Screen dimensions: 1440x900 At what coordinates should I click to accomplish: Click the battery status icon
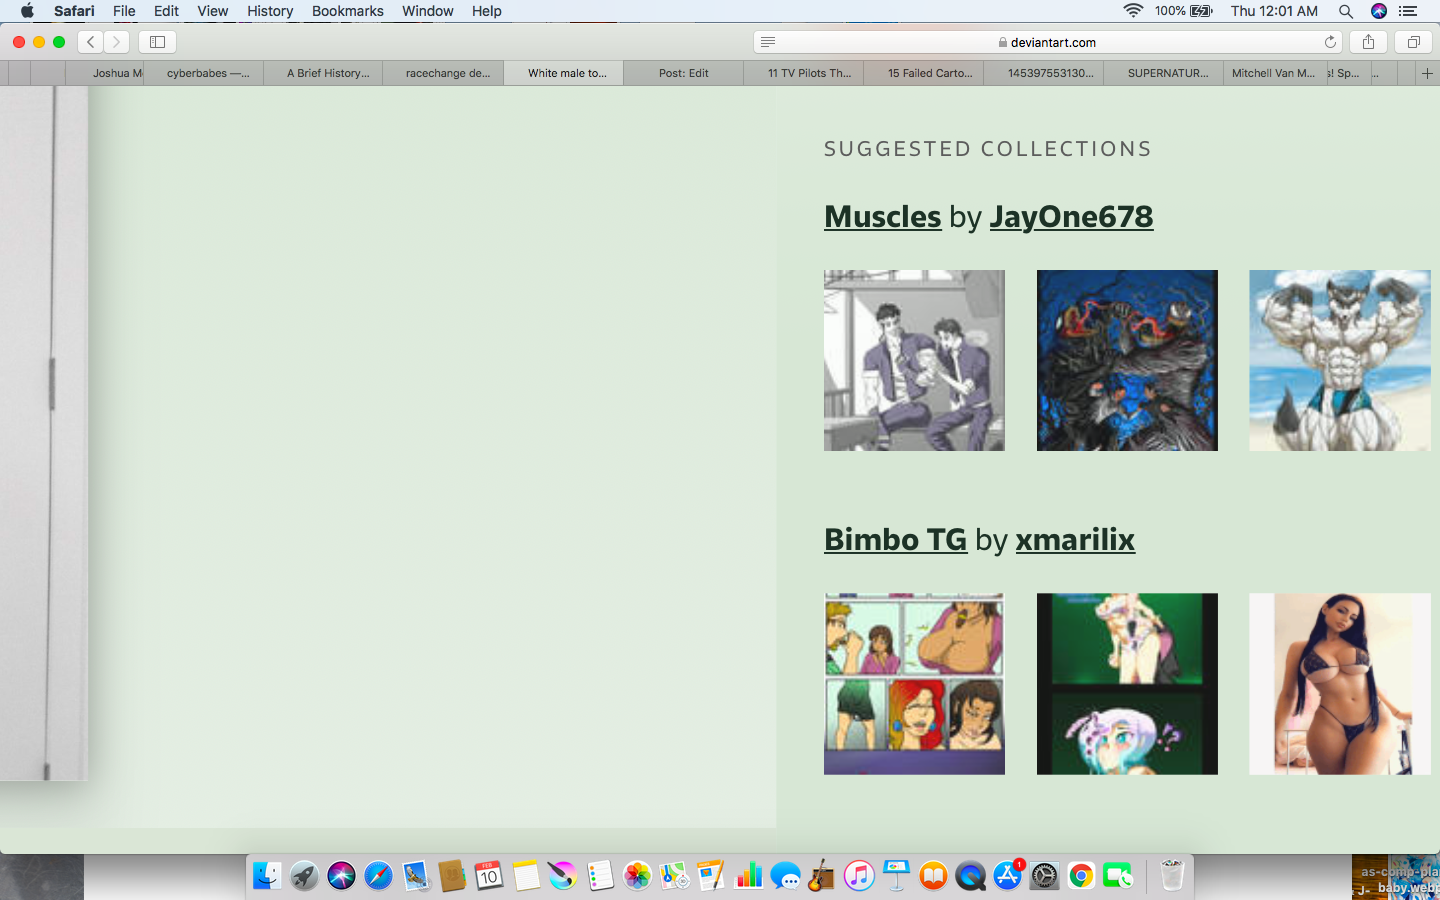pos(1201,11)
